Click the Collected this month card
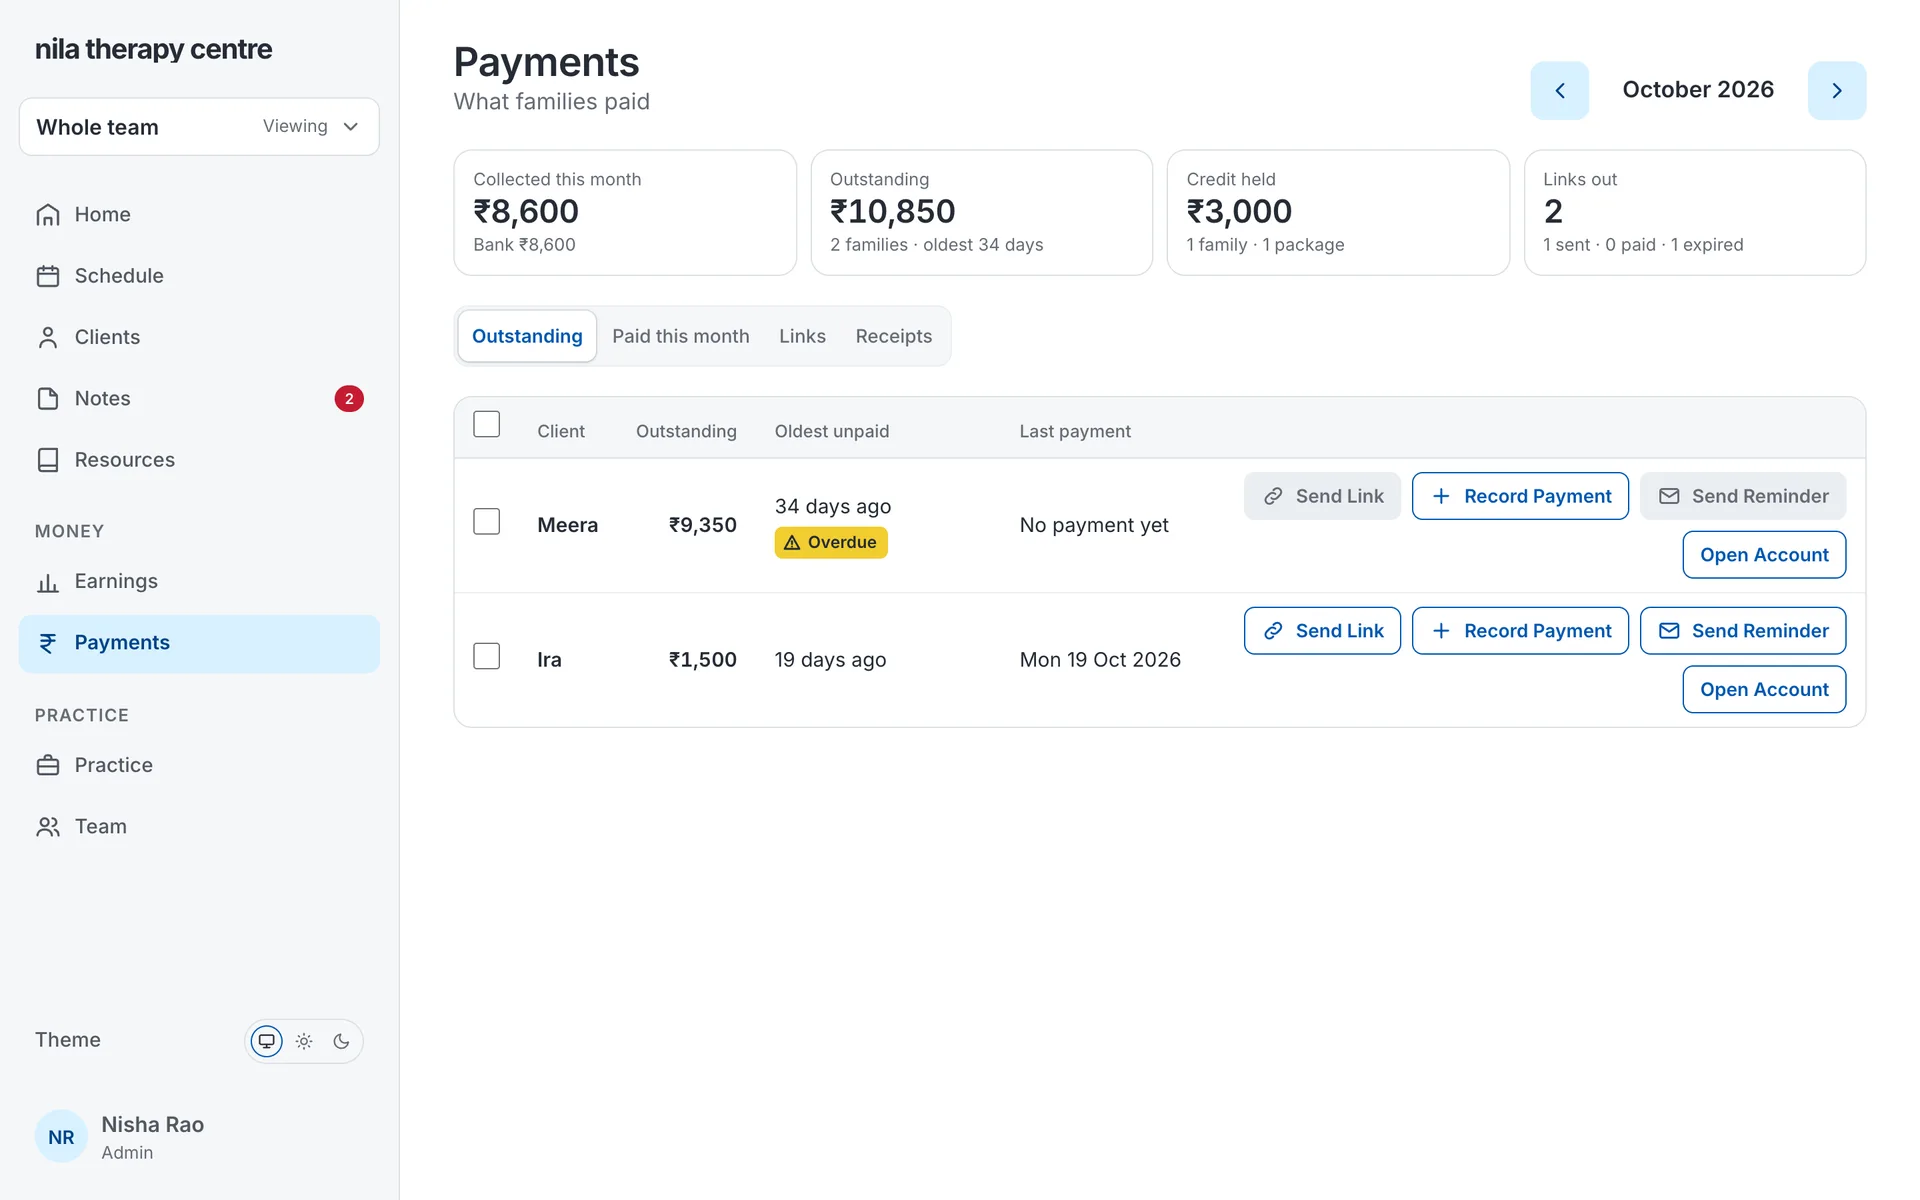Image resolution: width=1920 pixels, height=1200 pixels. [x=625, y=213]
